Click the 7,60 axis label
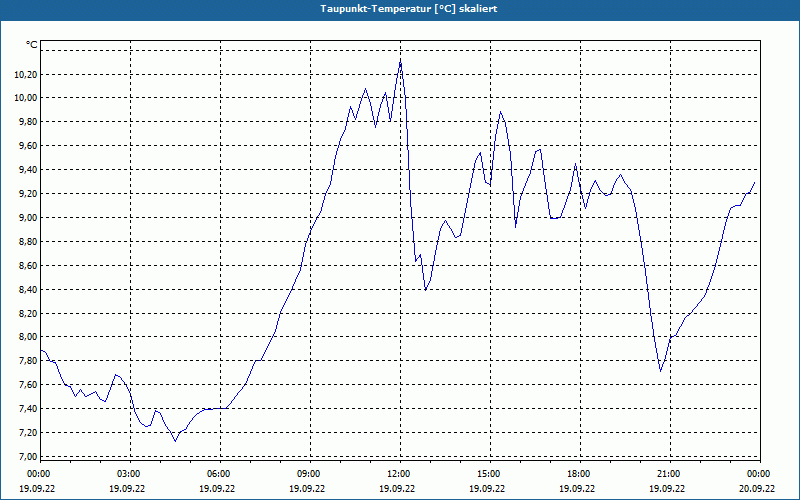 pos(28,385)
